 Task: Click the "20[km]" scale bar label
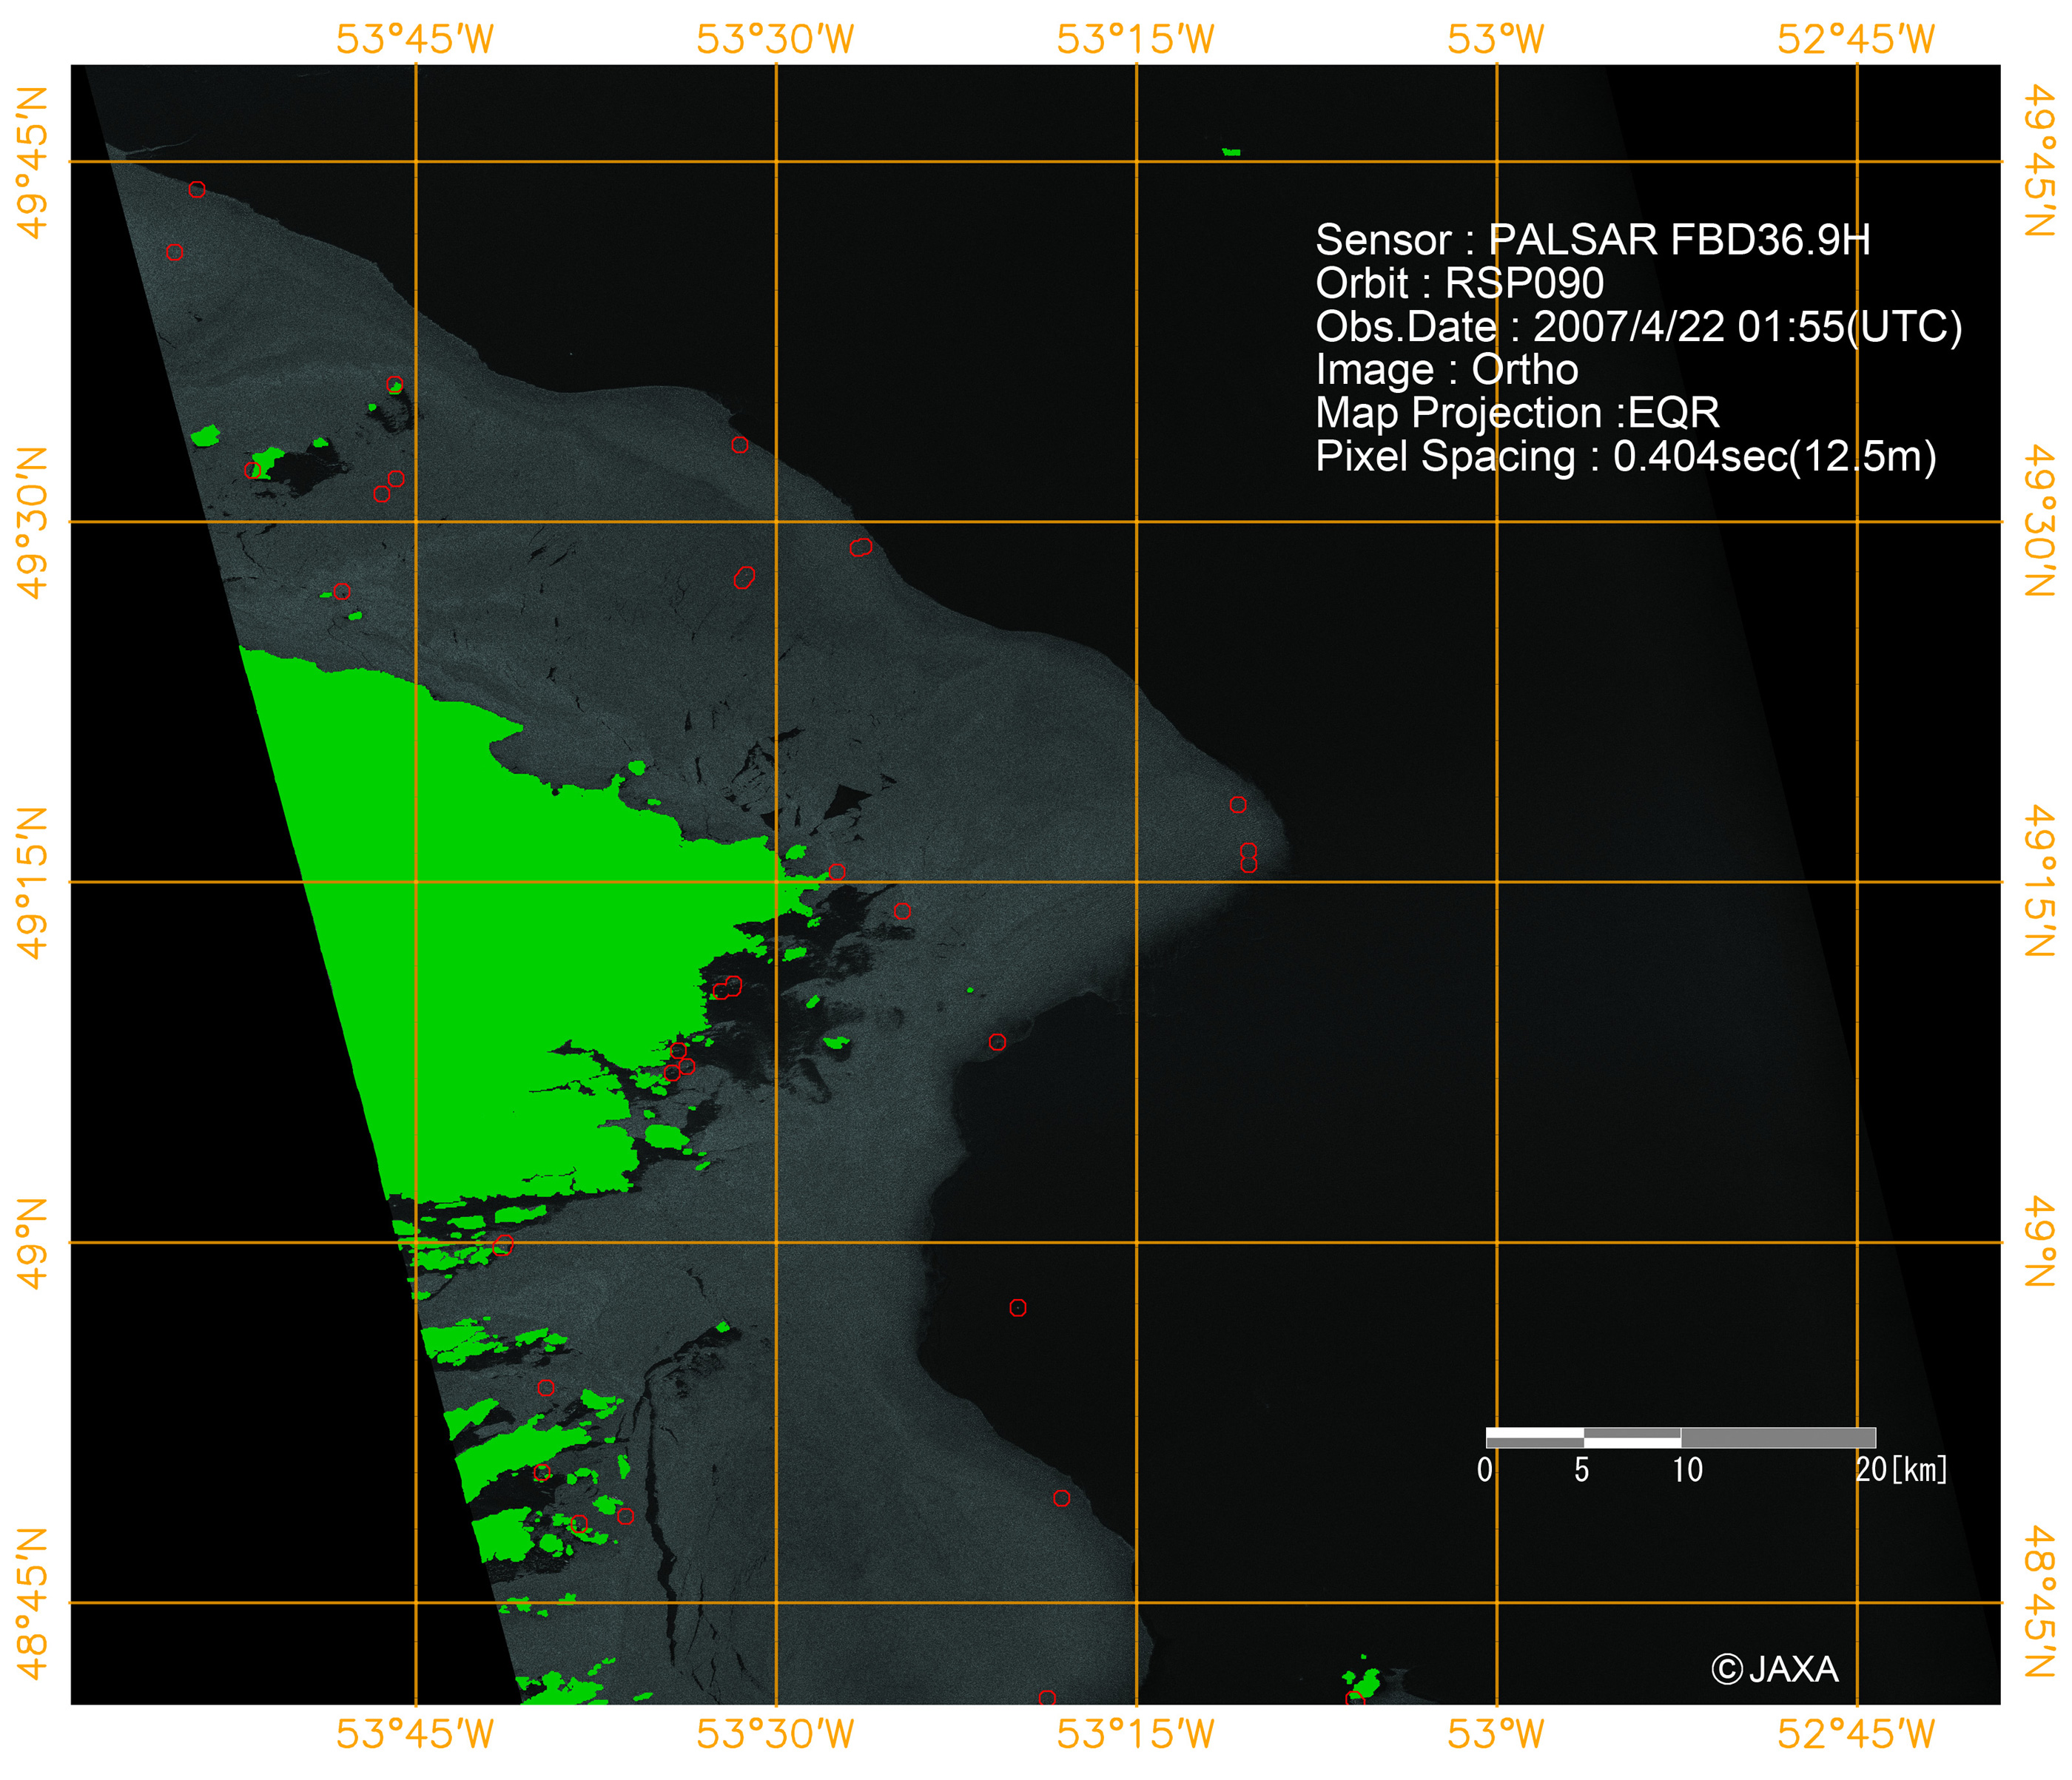coord(1901,1469)
